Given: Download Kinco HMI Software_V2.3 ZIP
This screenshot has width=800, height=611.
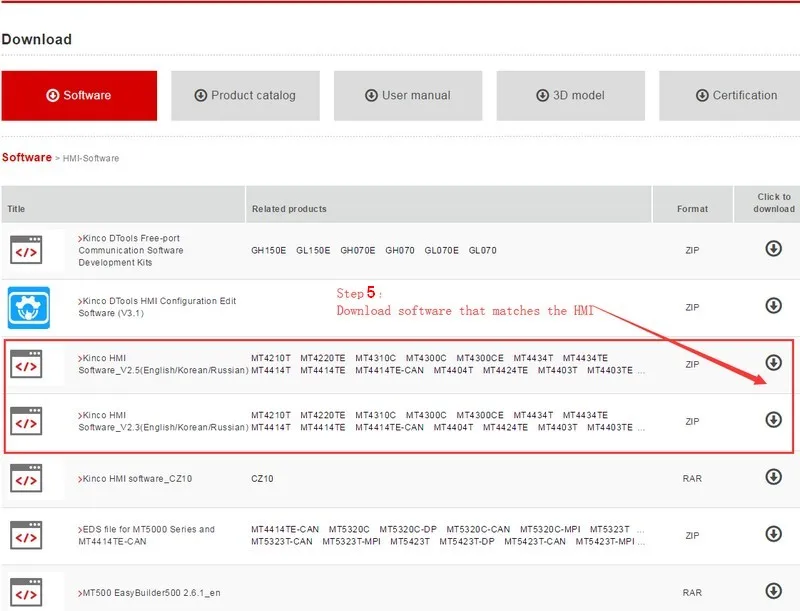Looking at the screenshot, I should (773, 420).
